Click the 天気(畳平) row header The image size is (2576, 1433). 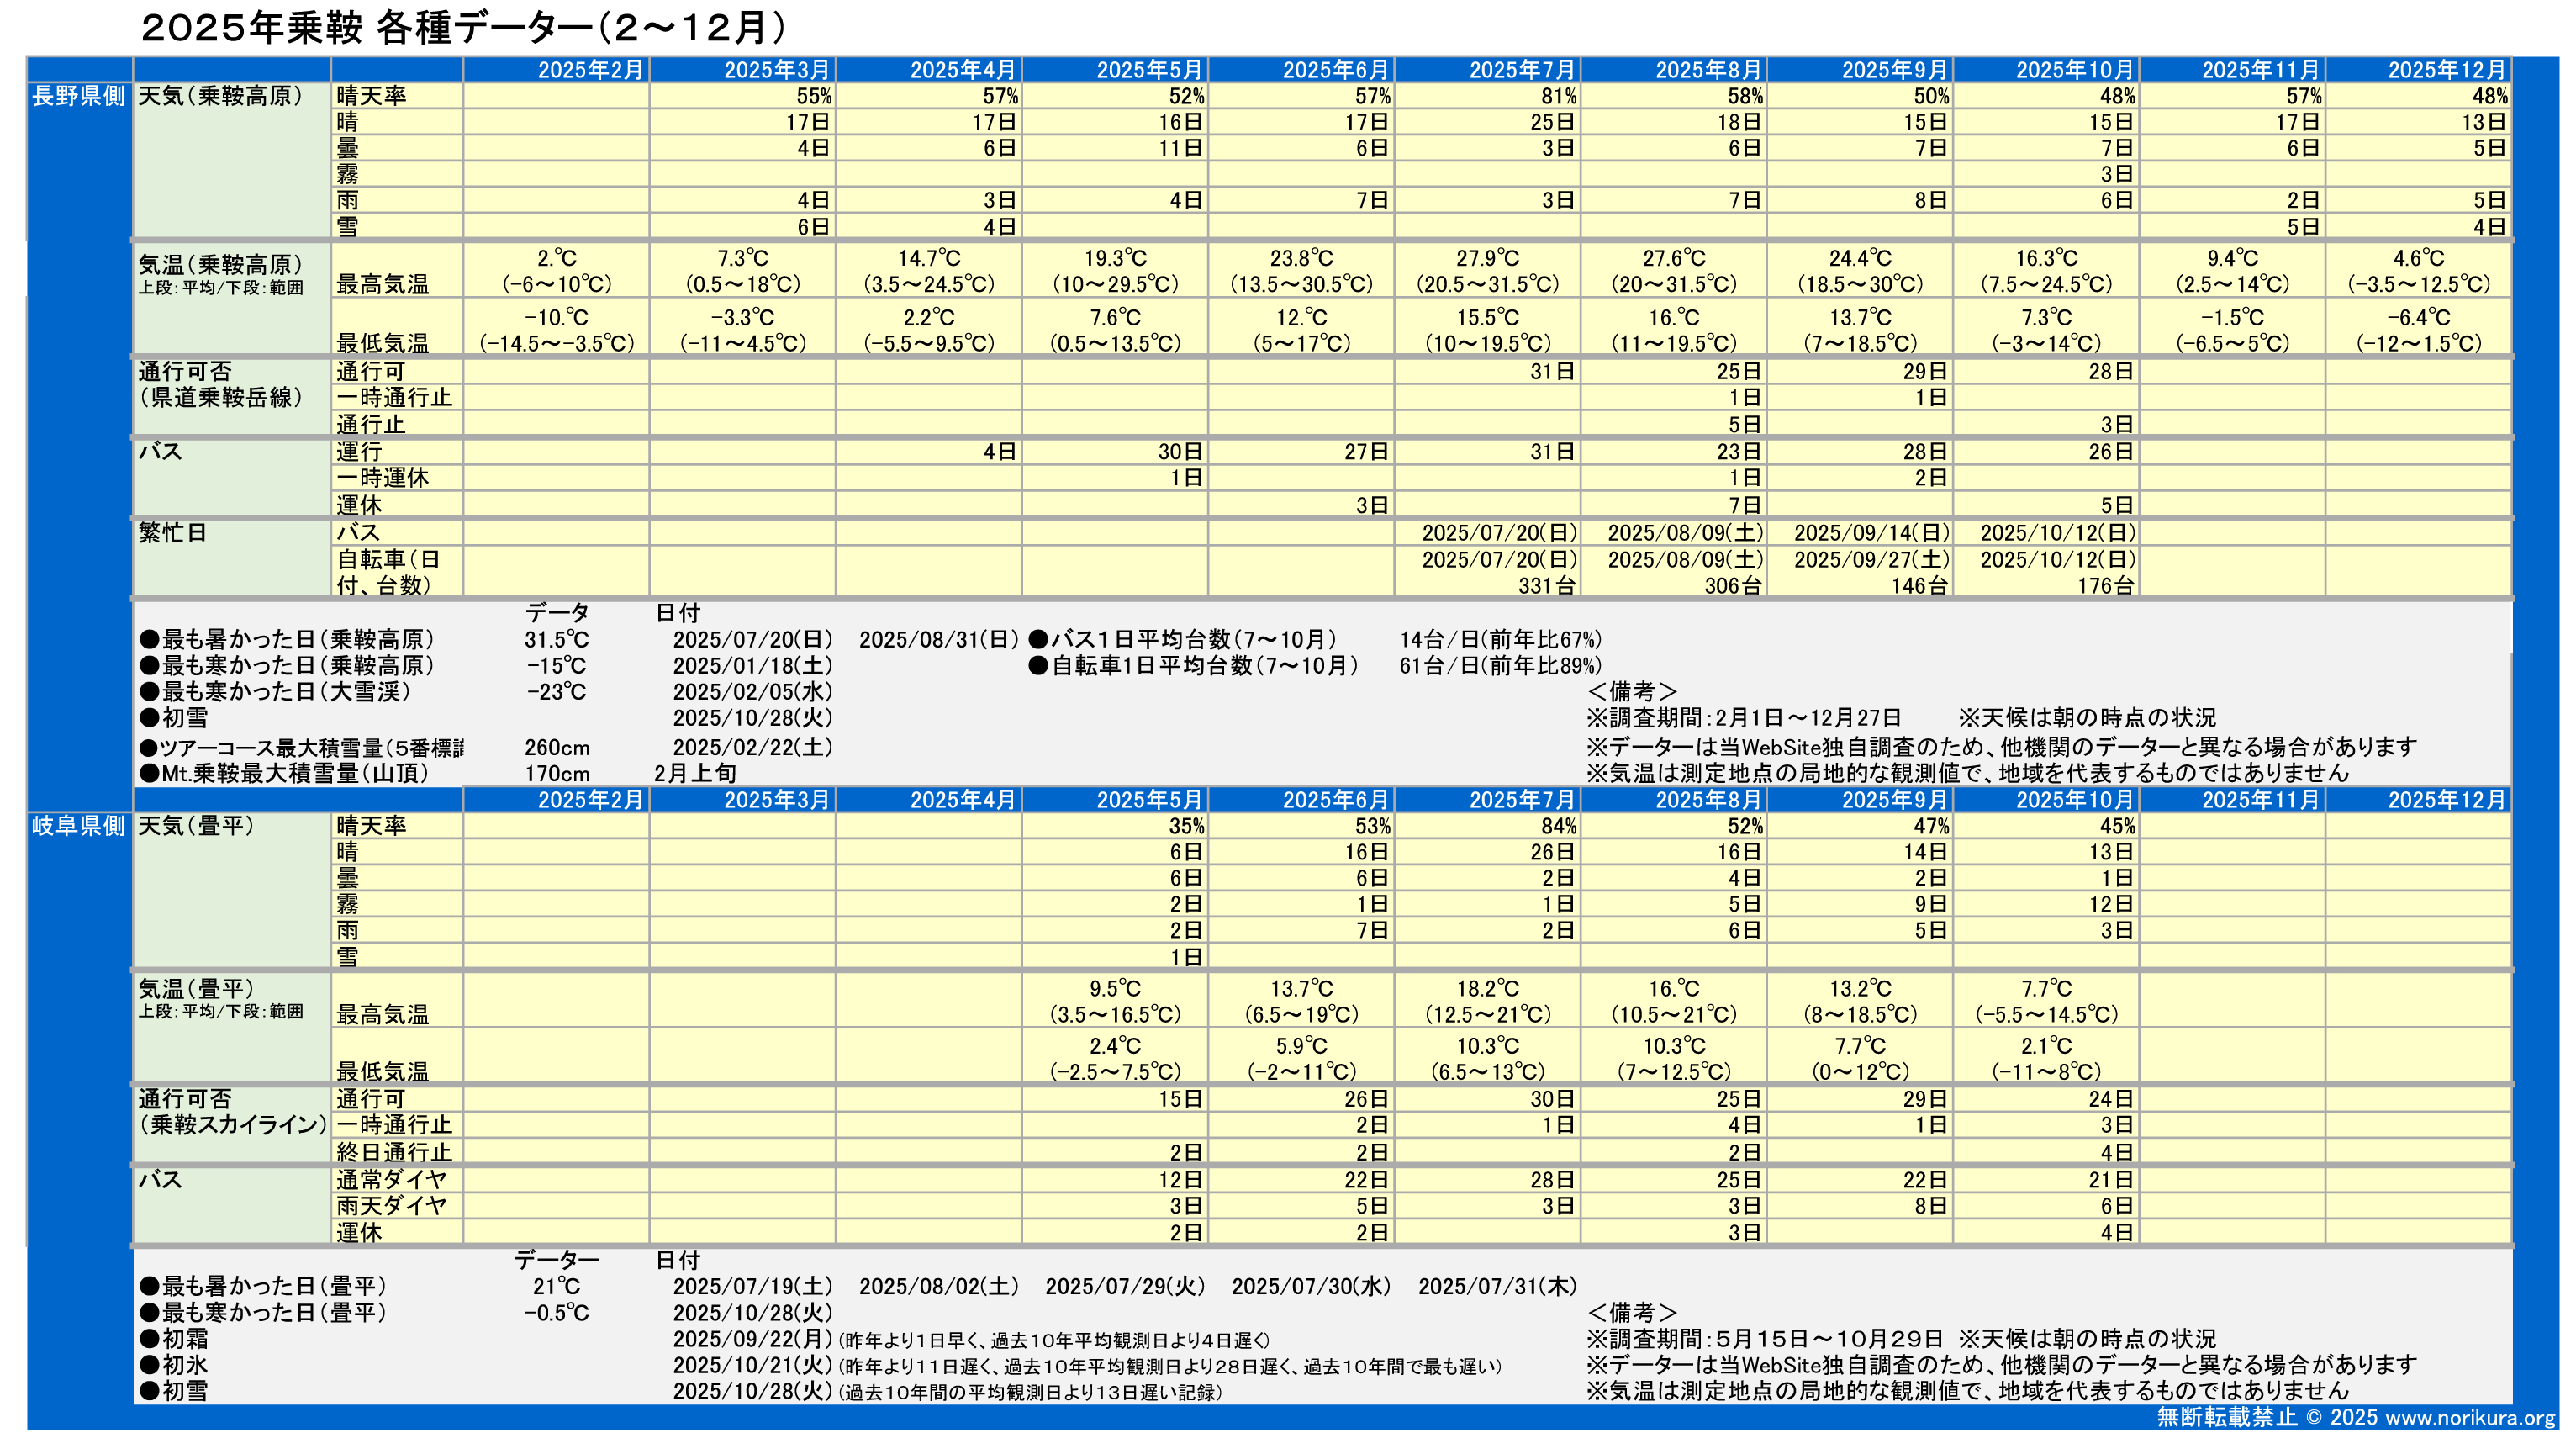(x=196, y=826)
